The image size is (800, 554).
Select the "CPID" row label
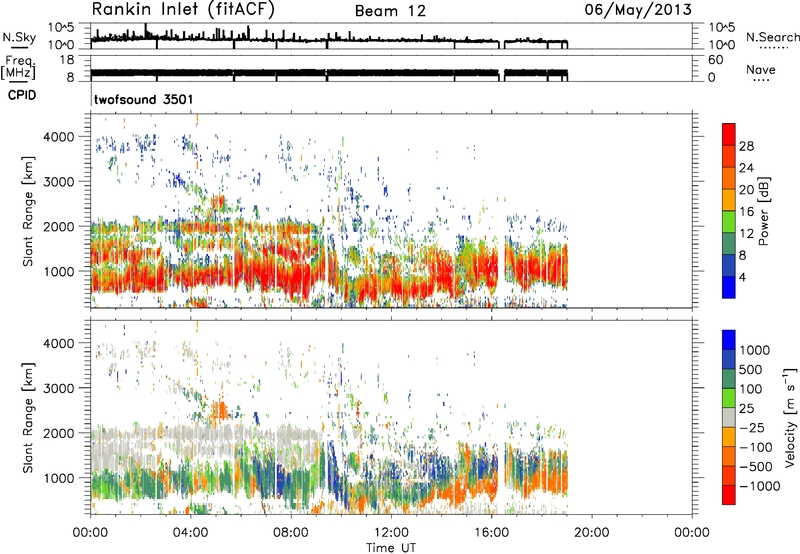pyautogui.click(x=22, y=95)
